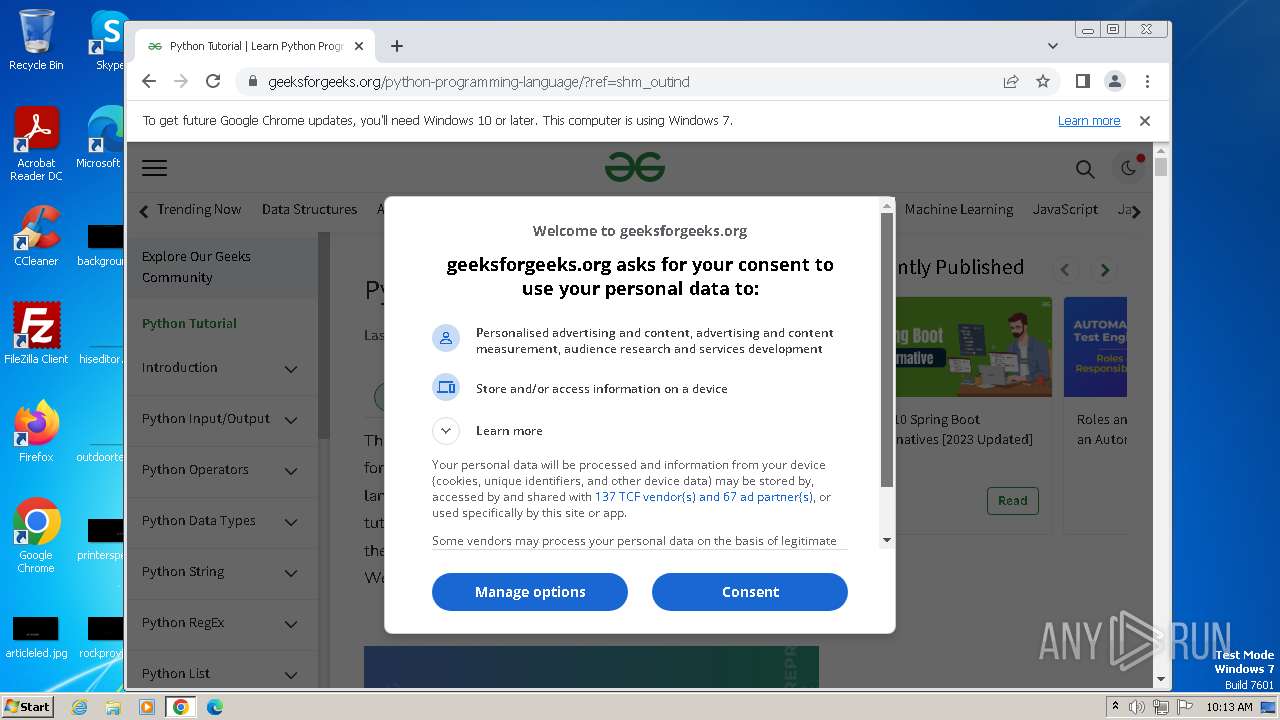Reload the page with refresh icon
This screenshot has width=1280, height=720.
[213, 82]
